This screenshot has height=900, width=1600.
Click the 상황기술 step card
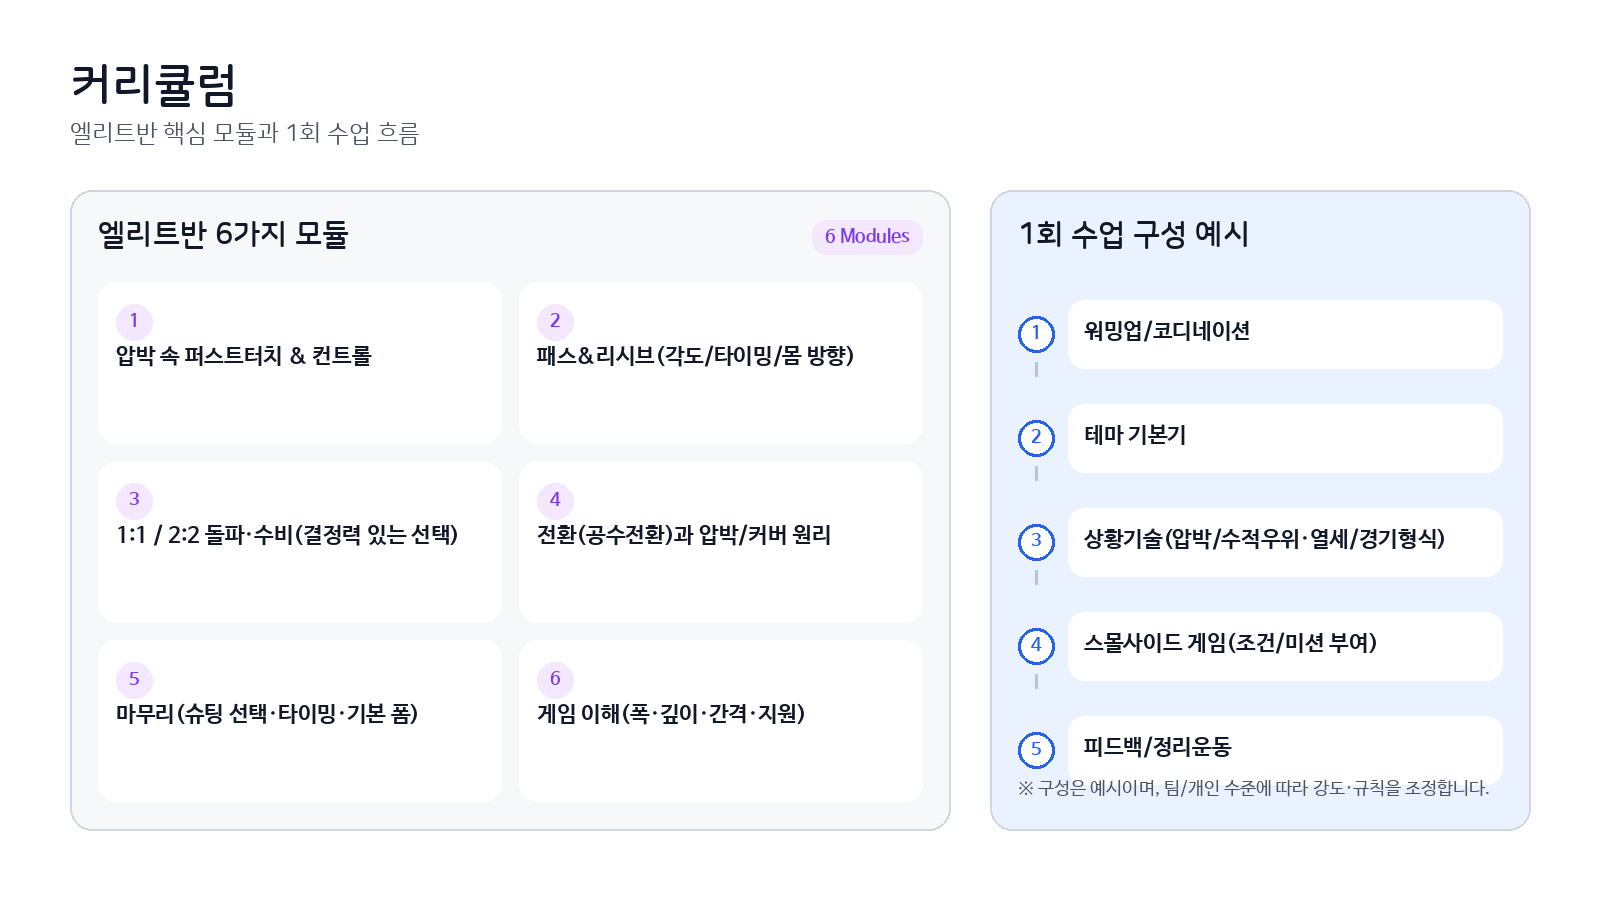tap(1284, 542)
